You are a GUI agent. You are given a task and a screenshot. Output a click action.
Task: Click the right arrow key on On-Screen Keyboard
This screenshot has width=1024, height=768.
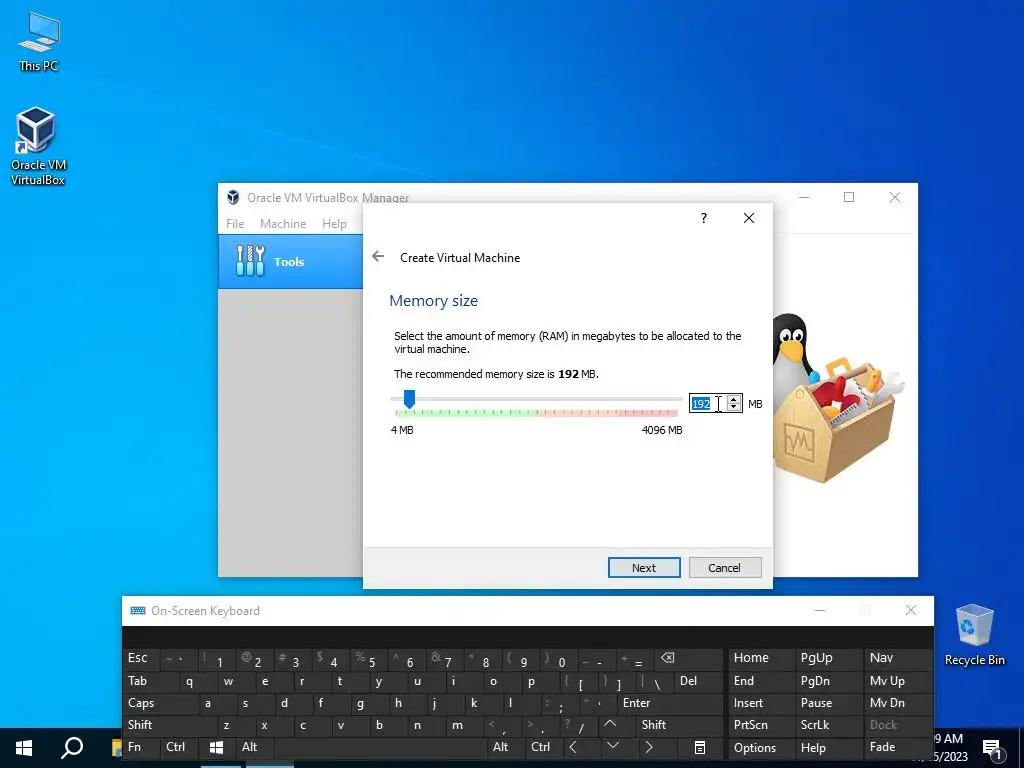(x=648, y=747)
